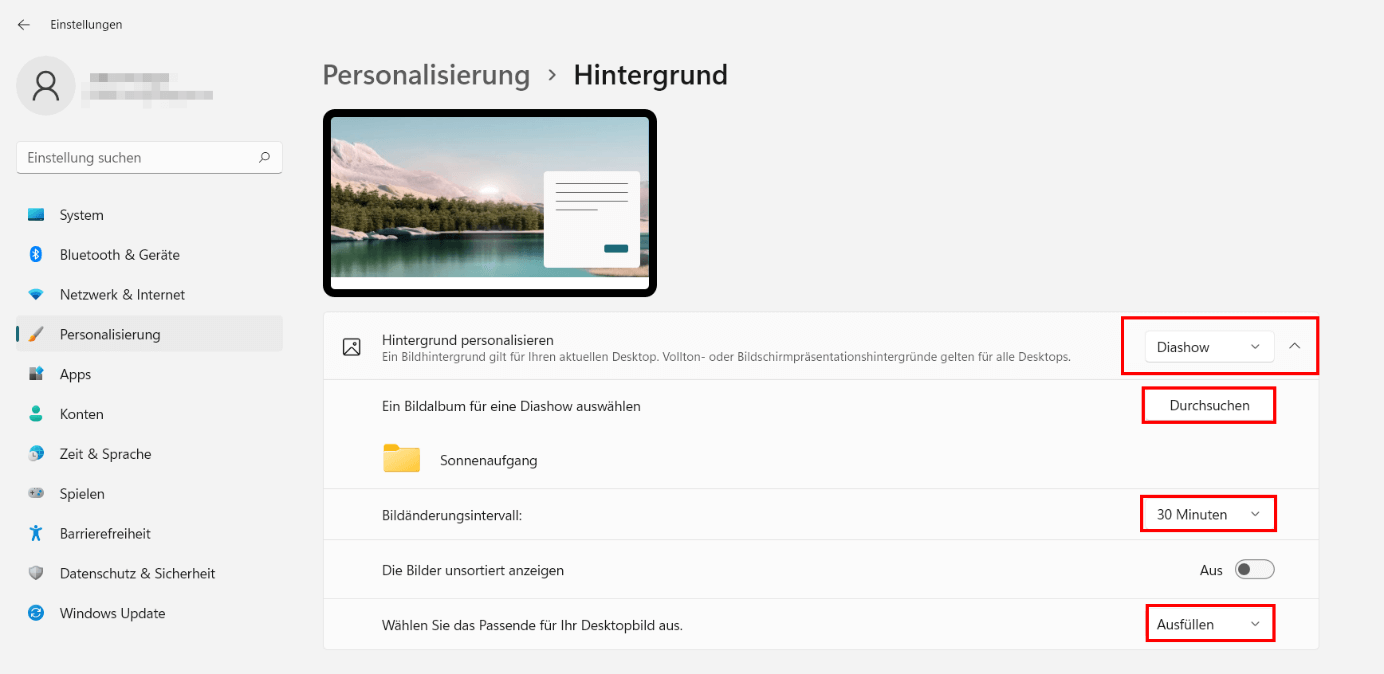Open the Diashow background type dropdown
The height and width of the screenshot is (674, 1384).
point(1210,347)
